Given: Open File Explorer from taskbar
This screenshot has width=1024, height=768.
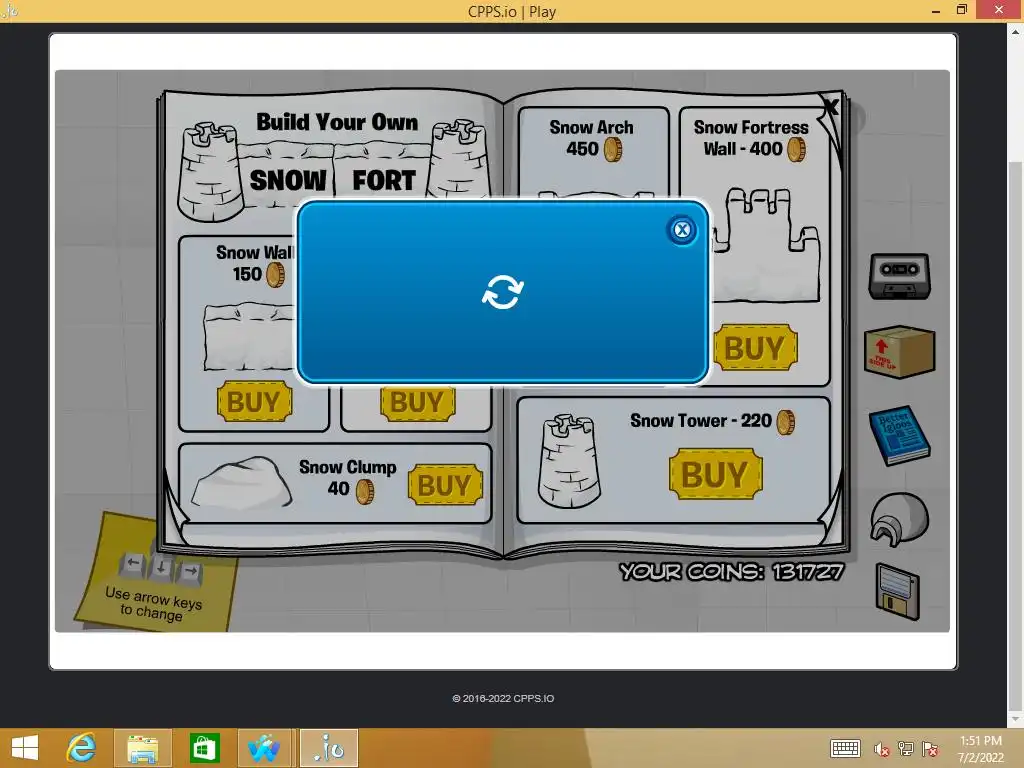Looking at the screenshot, I should 143,748.
